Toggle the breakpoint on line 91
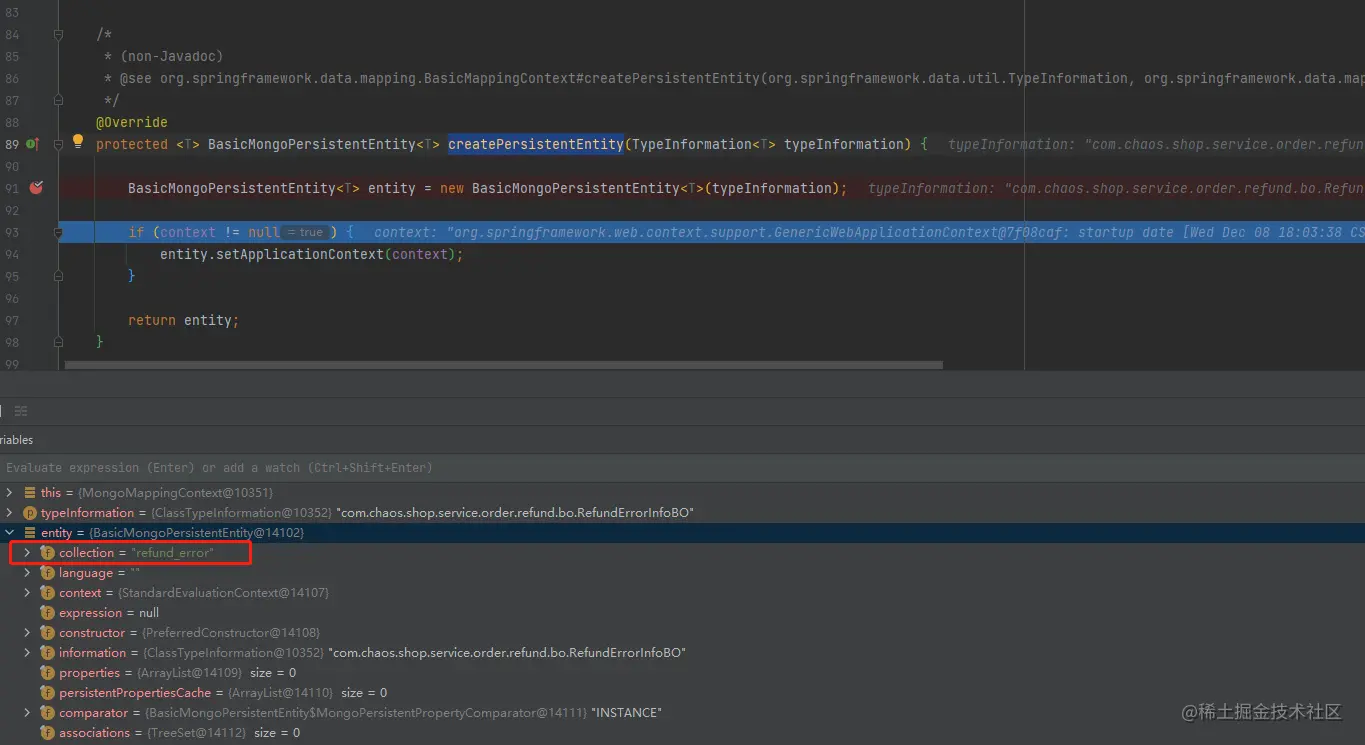 tap(37, 187)
